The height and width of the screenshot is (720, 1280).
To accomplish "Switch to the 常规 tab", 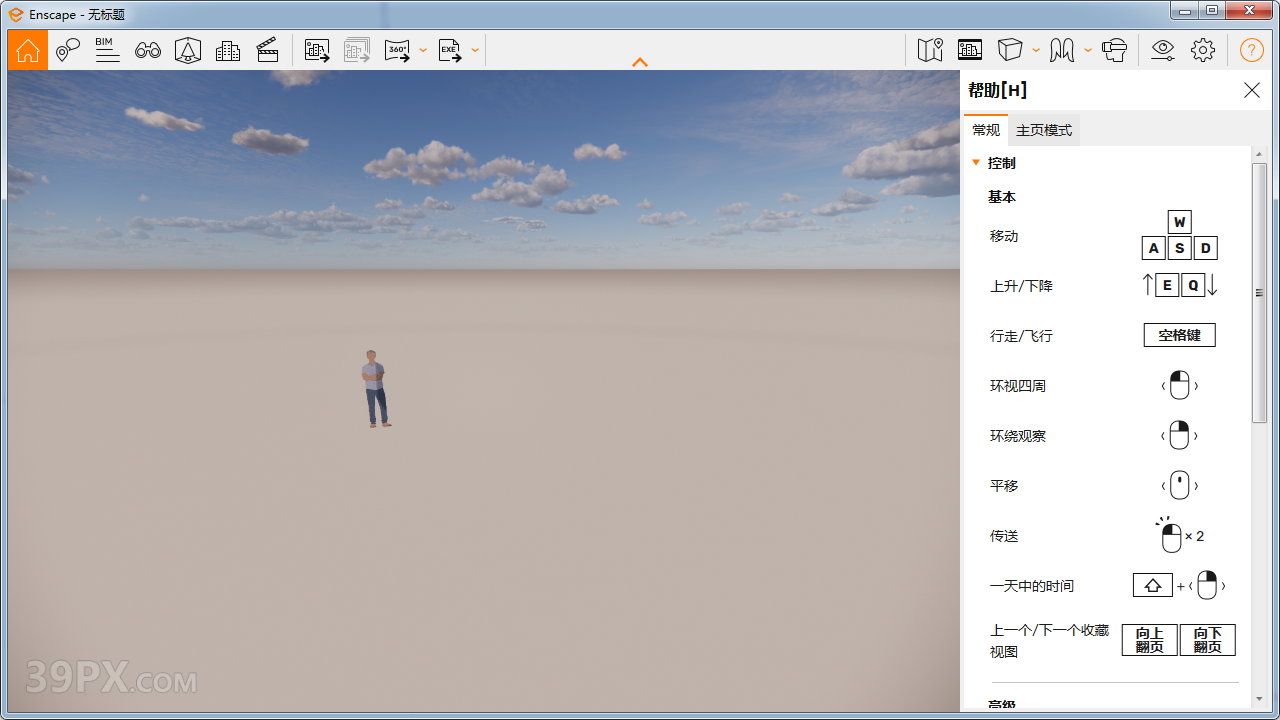I will [x=985, y=129].
